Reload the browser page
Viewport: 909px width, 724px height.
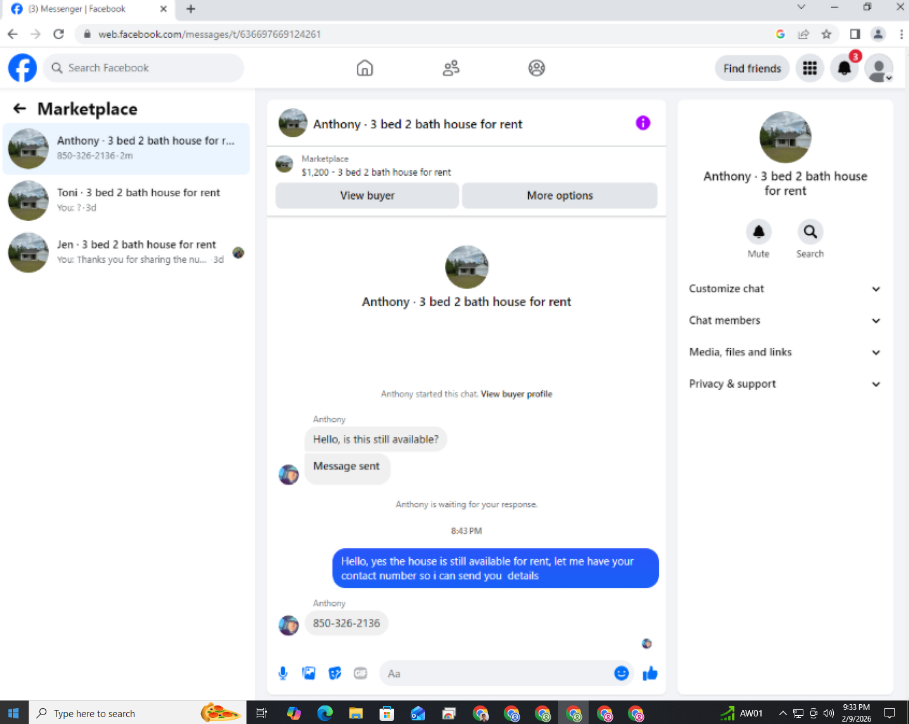59,34
